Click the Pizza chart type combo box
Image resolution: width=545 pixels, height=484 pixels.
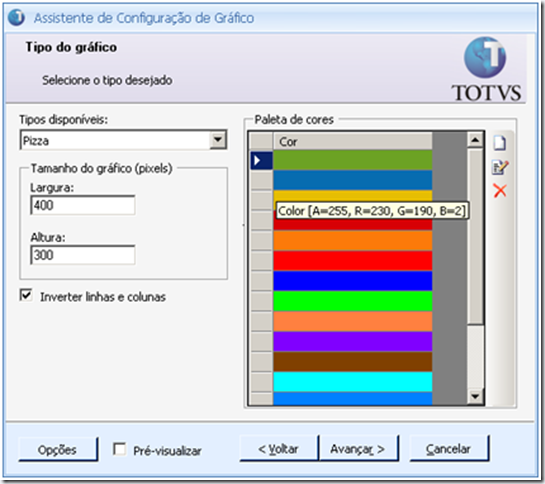tap(123, 140)
